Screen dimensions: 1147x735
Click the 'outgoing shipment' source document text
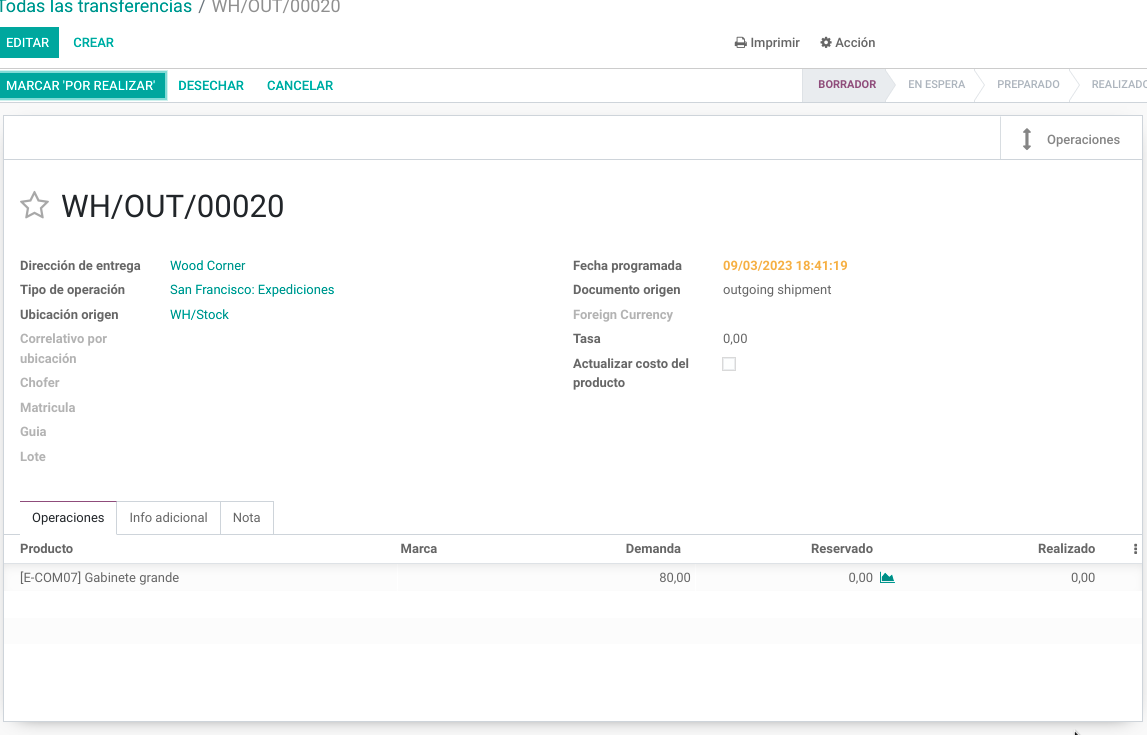[x=777, y=290]
